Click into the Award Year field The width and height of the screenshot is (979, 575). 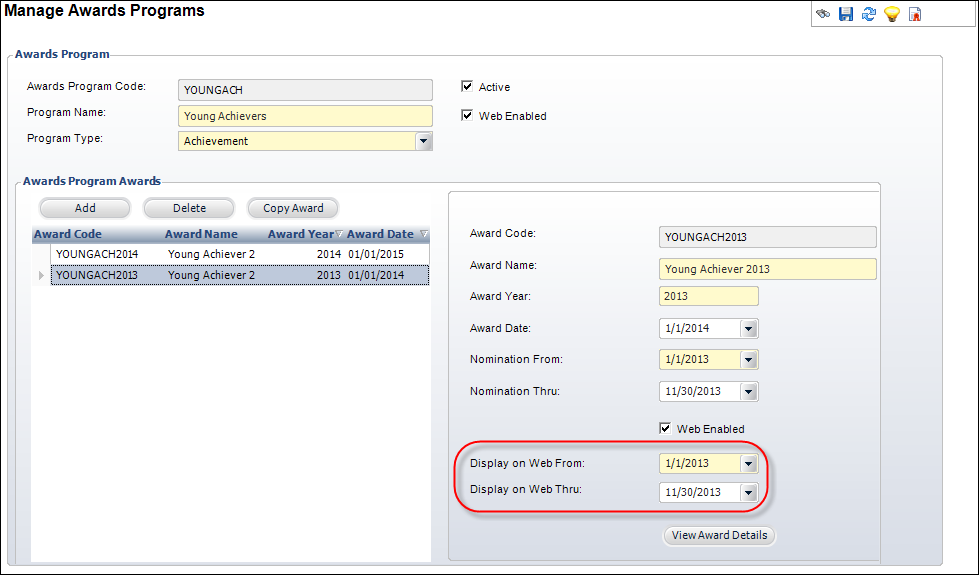coord(709,296)
